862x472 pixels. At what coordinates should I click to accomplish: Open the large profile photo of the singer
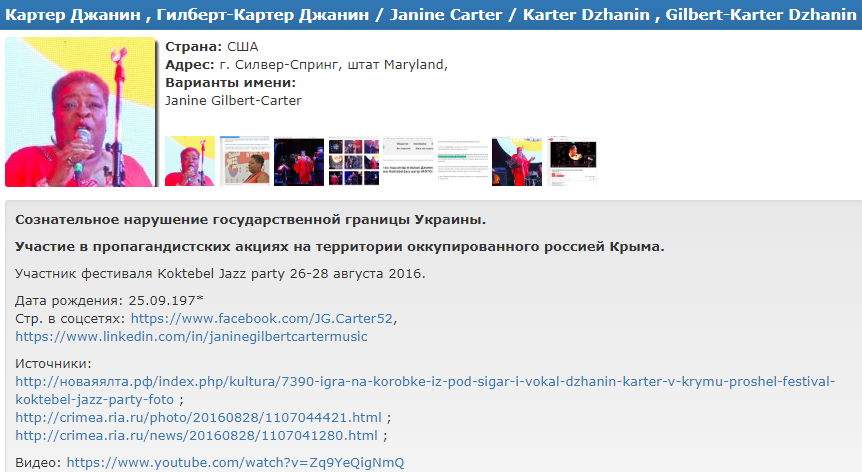(x=80, y=112)
